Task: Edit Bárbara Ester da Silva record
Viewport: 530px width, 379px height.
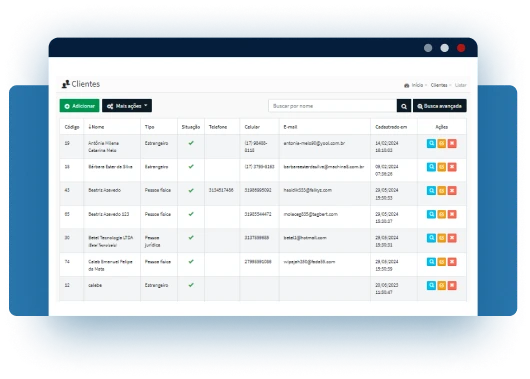Action: pos(441,167)
